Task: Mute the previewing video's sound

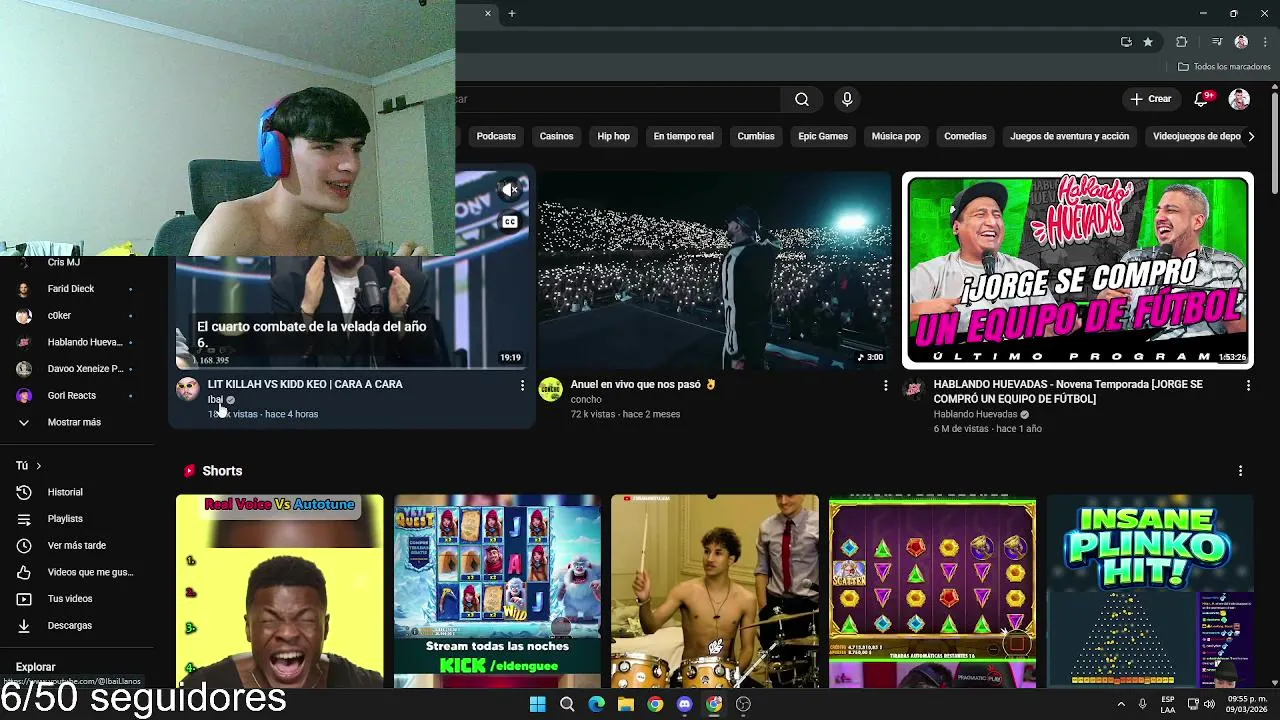Action: click(510, 190)
